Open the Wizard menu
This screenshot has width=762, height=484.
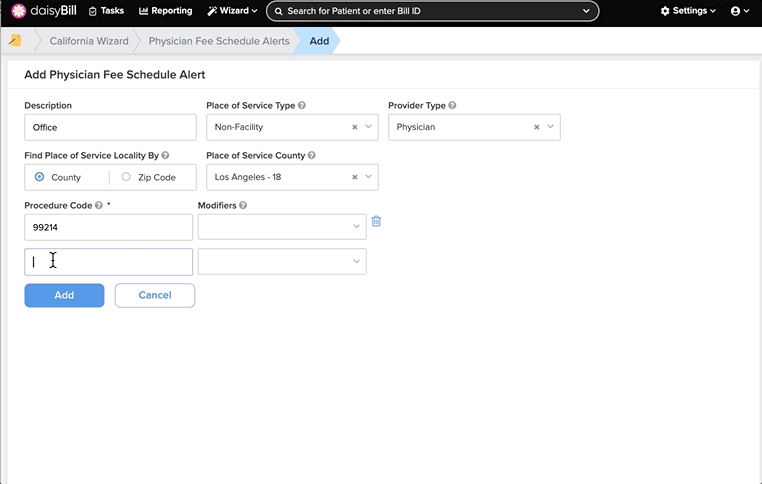tap(232, 11)
